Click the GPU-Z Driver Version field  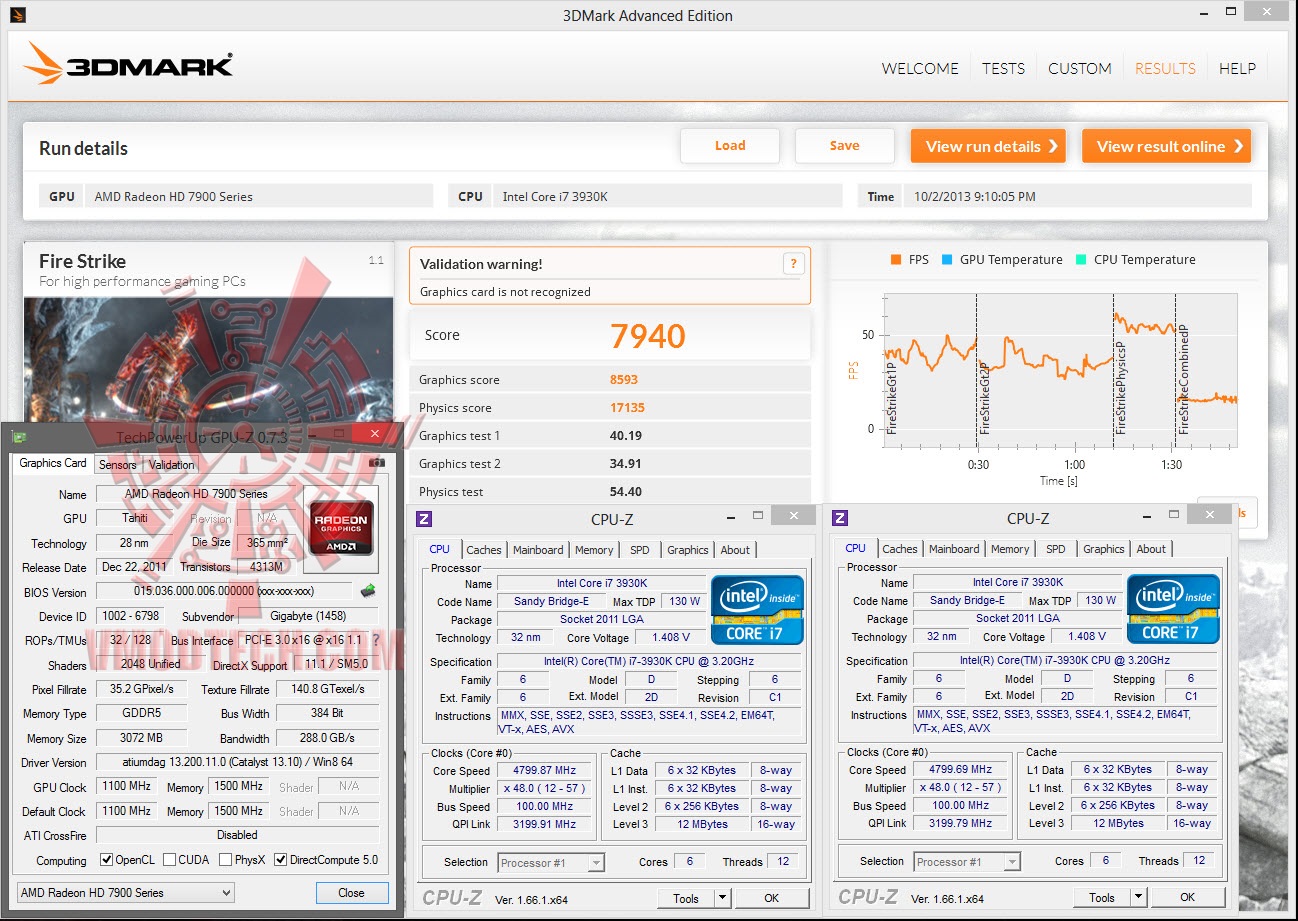(238, 762)
